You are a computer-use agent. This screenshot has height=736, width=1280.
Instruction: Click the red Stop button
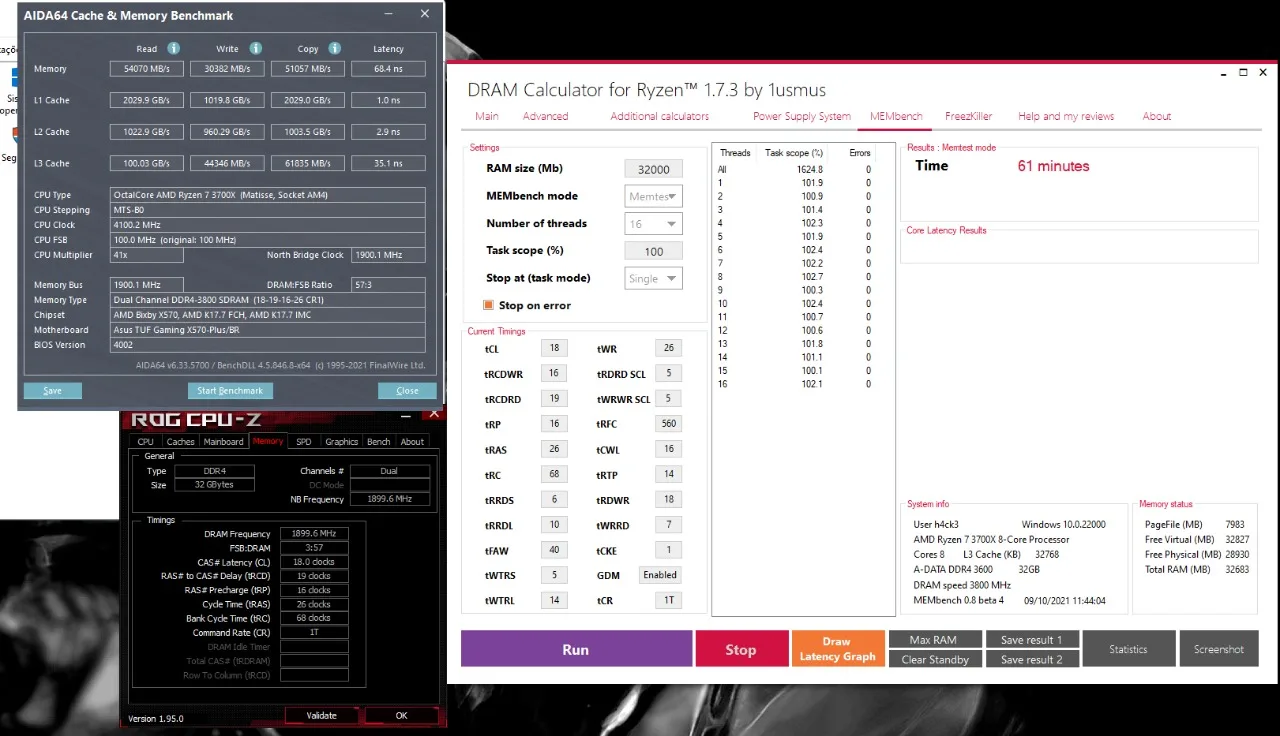pos(740,649)
